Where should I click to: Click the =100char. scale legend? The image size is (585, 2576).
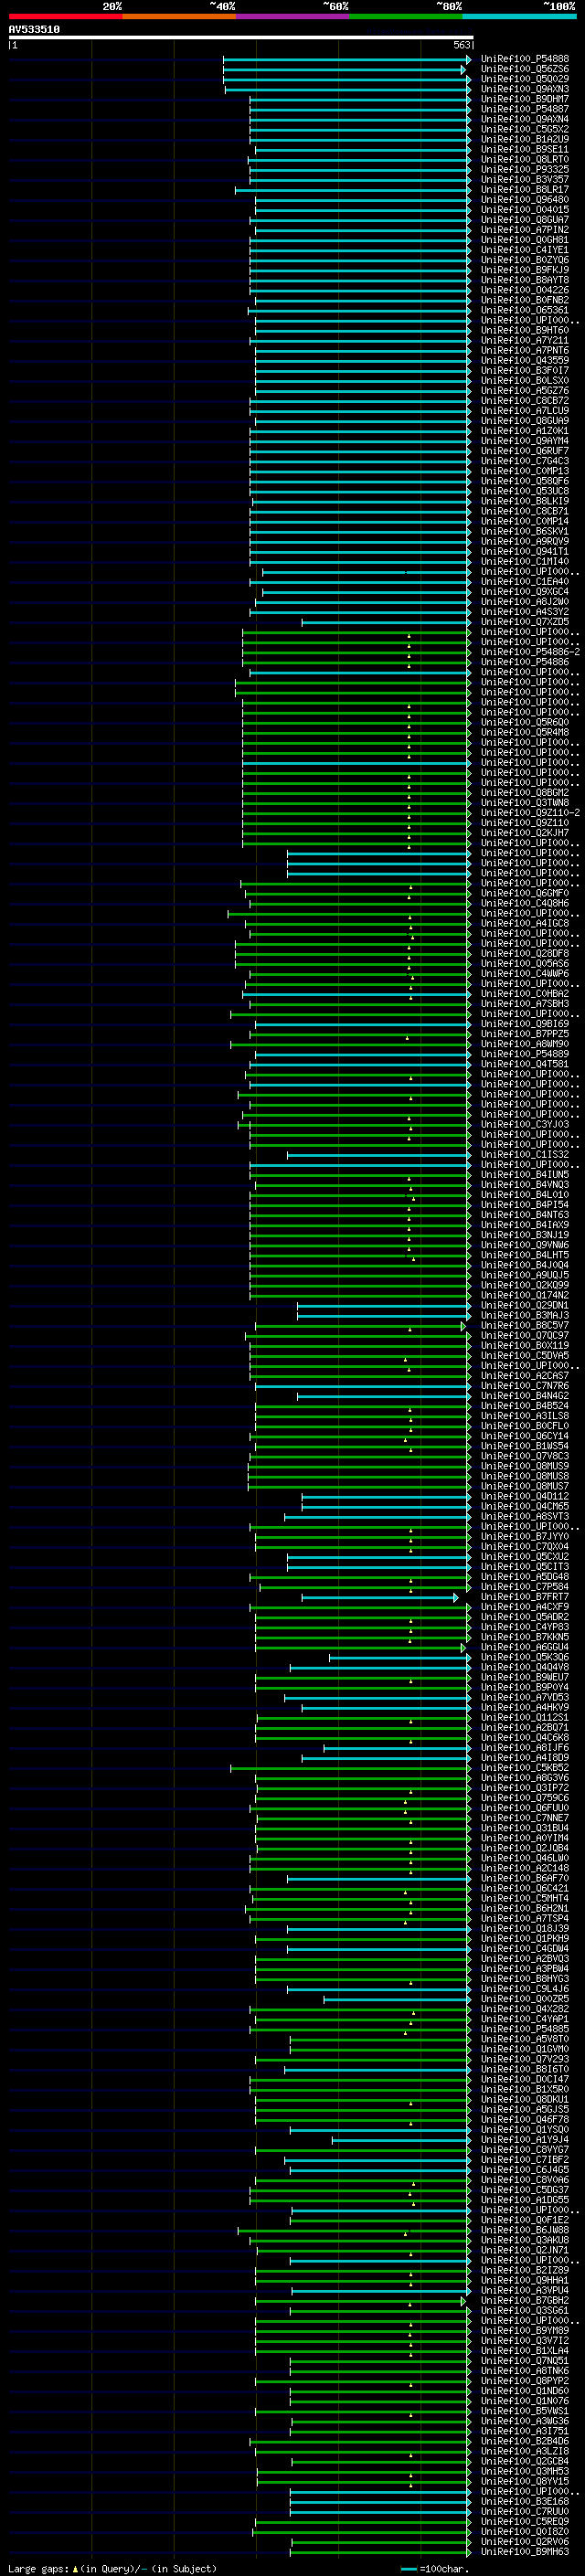pos(435,2569)
